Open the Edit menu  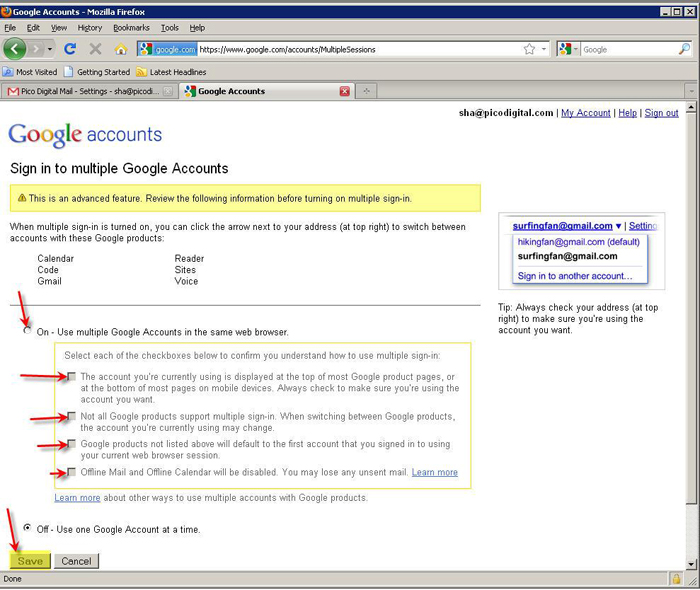33,28
